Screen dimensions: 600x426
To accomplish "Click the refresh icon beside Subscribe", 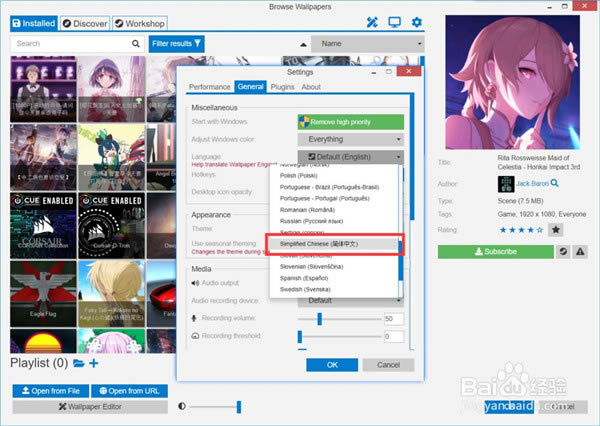I will point(563,251).
